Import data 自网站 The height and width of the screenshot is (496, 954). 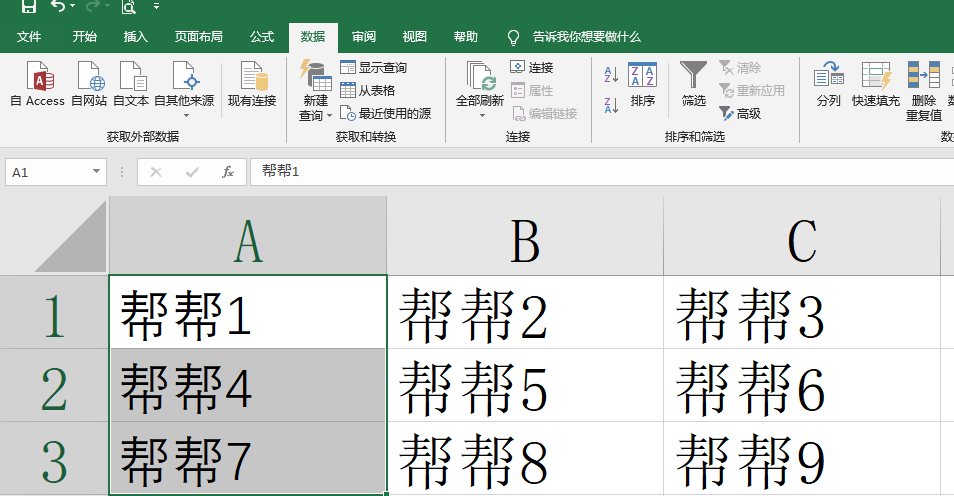(89, 85)
